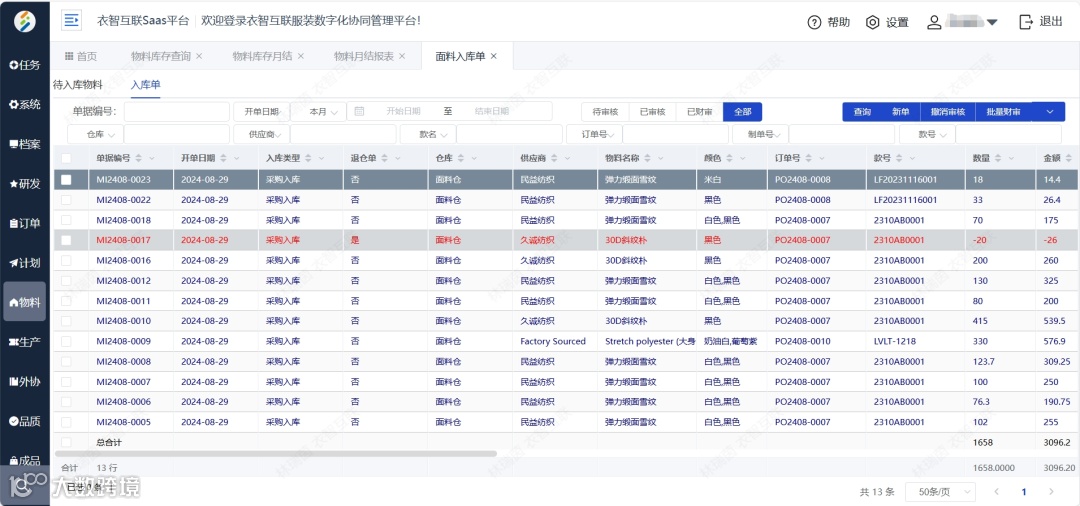Open the 制单号 filter dropdown
Viewport: 1080px width, 506px height.
[761, 134]
